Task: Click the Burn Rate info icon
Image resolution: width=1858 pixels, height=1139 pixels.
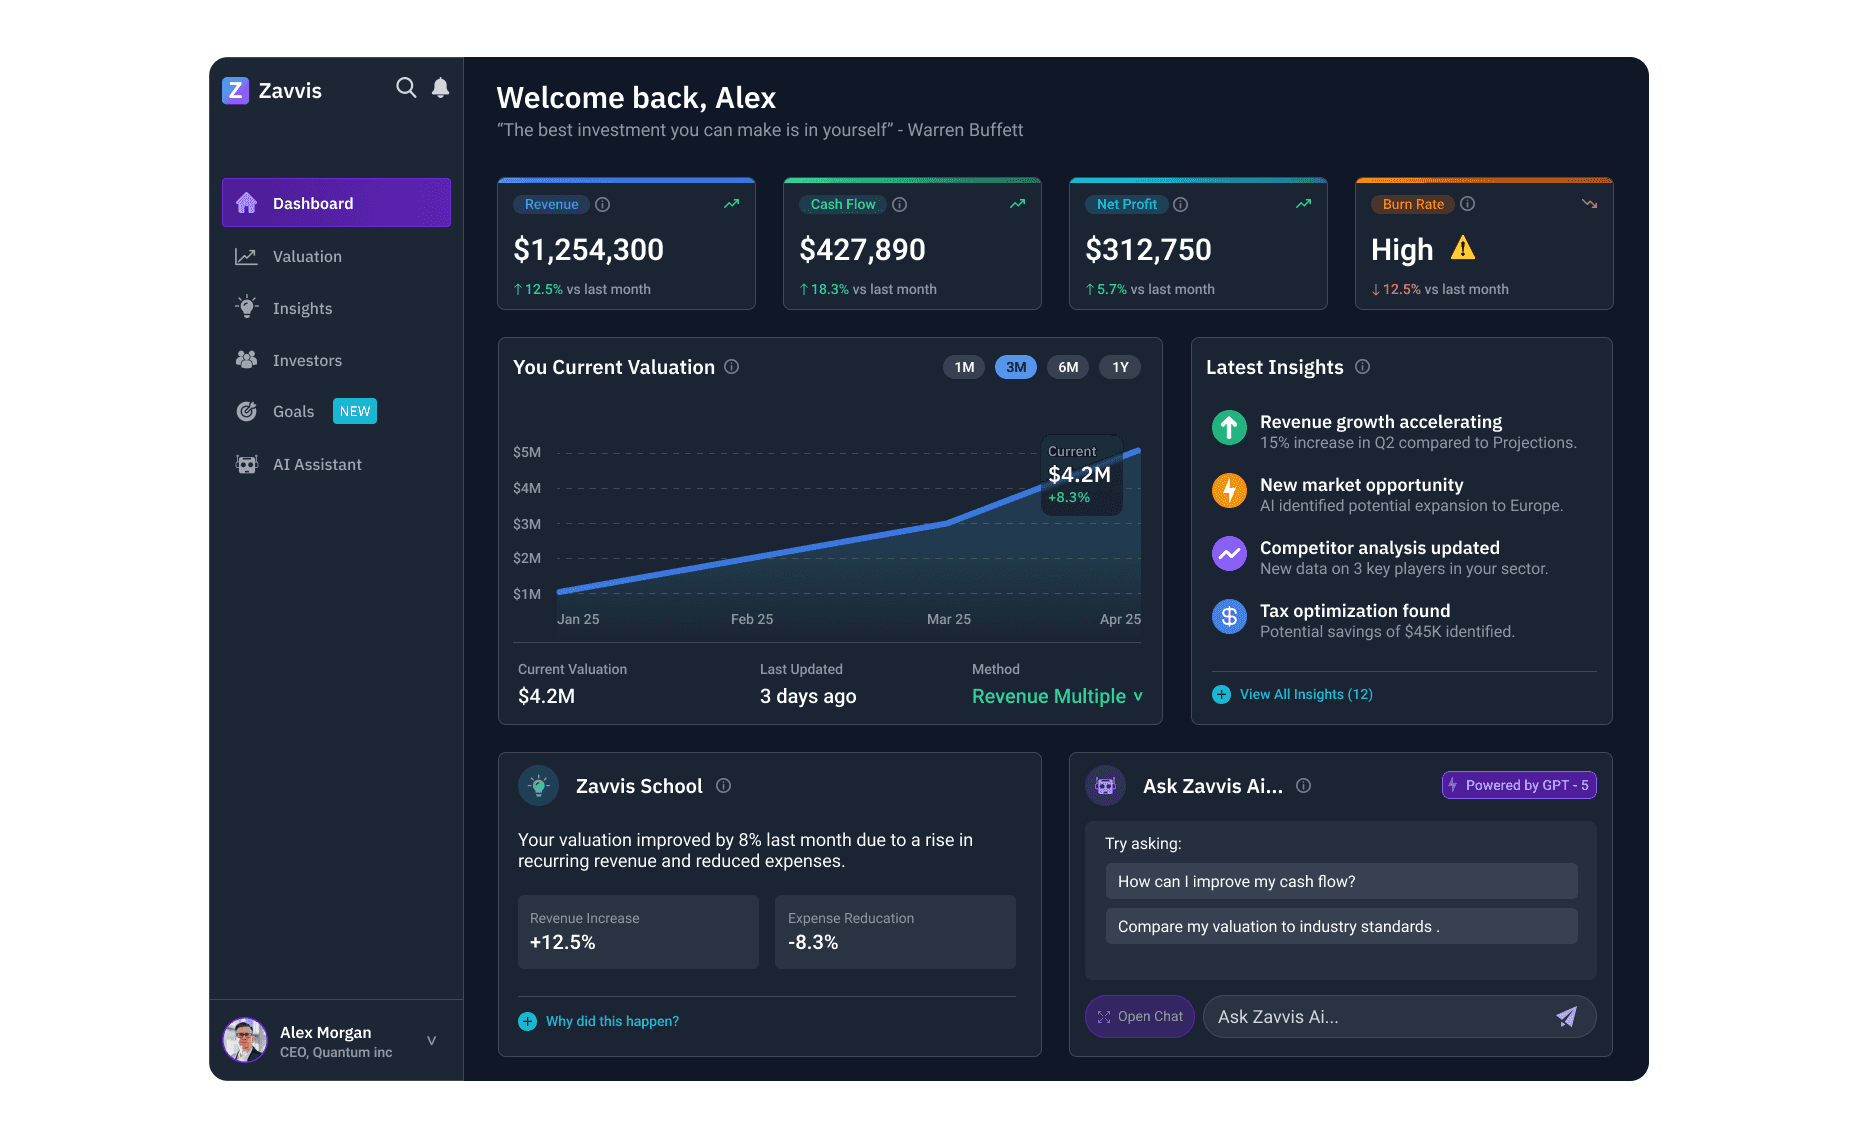Action: (1468, 204)
